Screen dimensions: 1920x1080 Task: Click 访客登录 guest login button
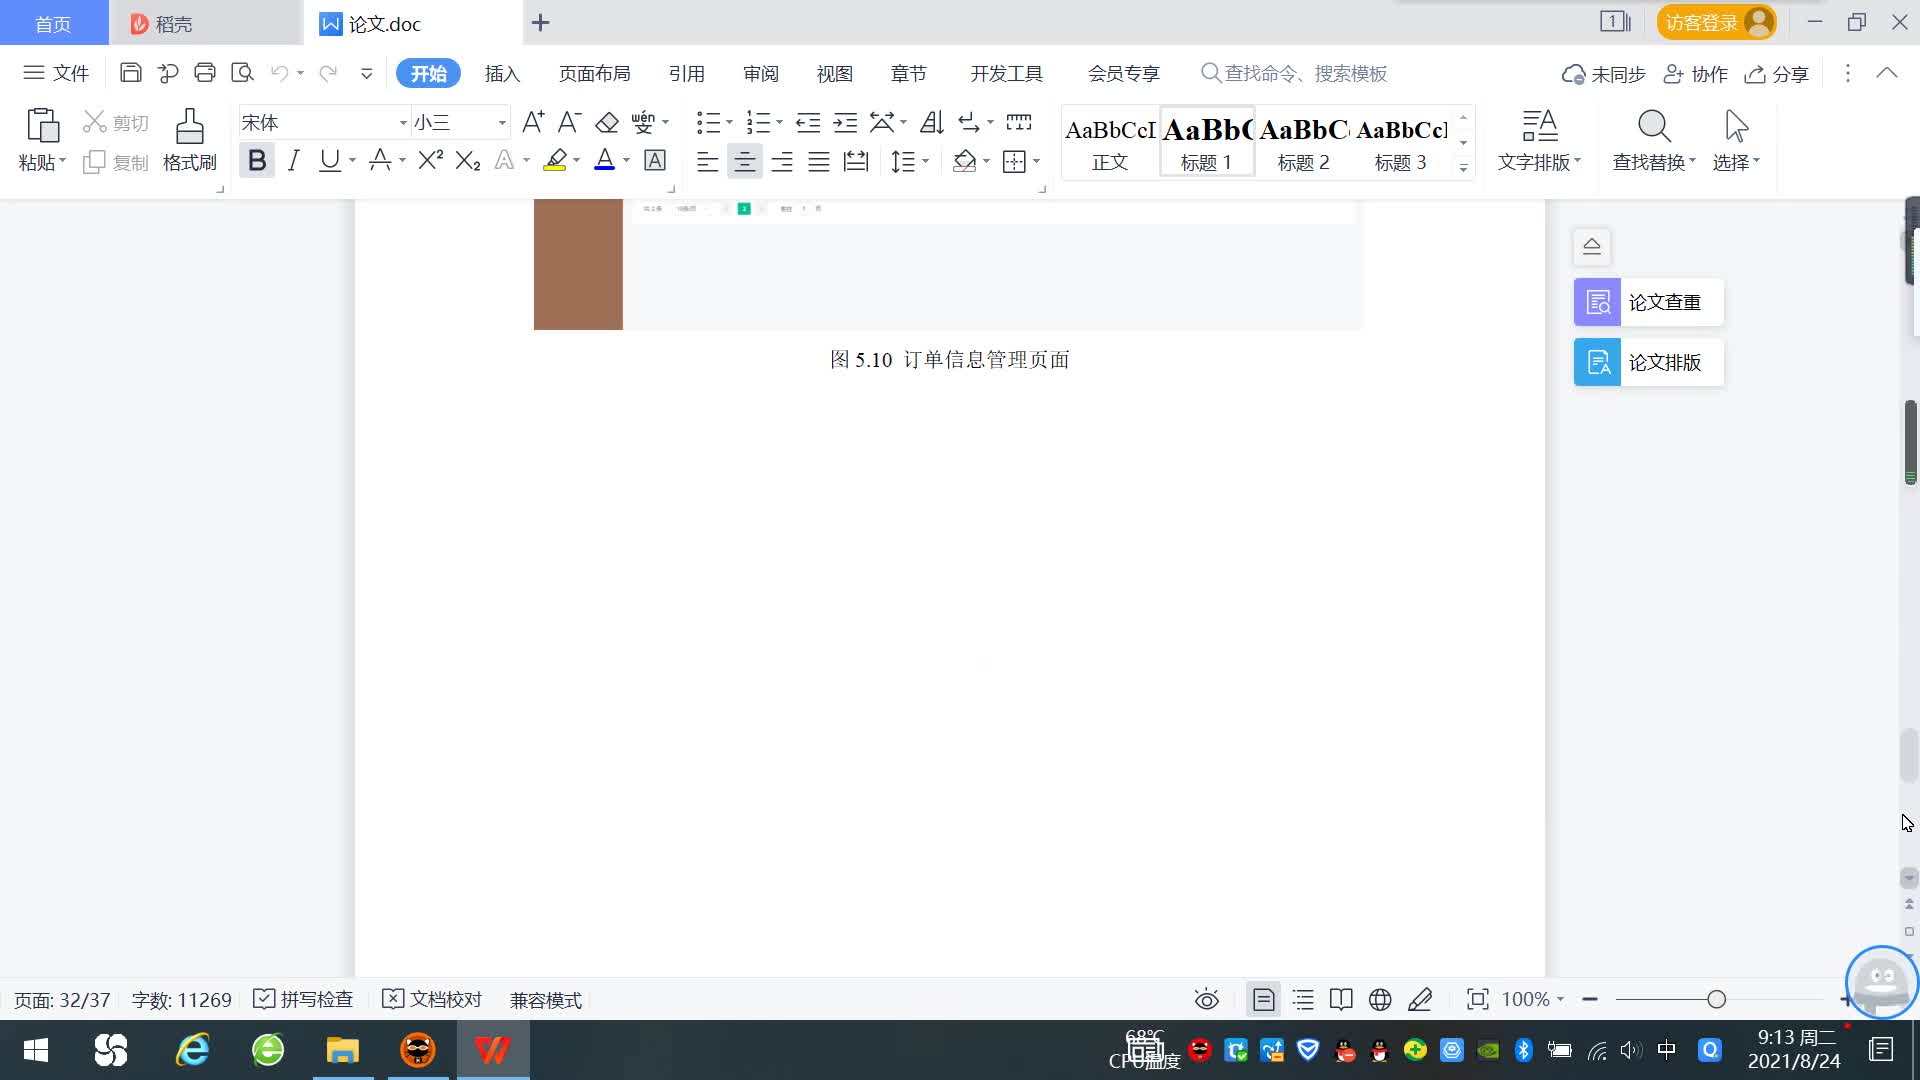click(x=1716, y=22)
